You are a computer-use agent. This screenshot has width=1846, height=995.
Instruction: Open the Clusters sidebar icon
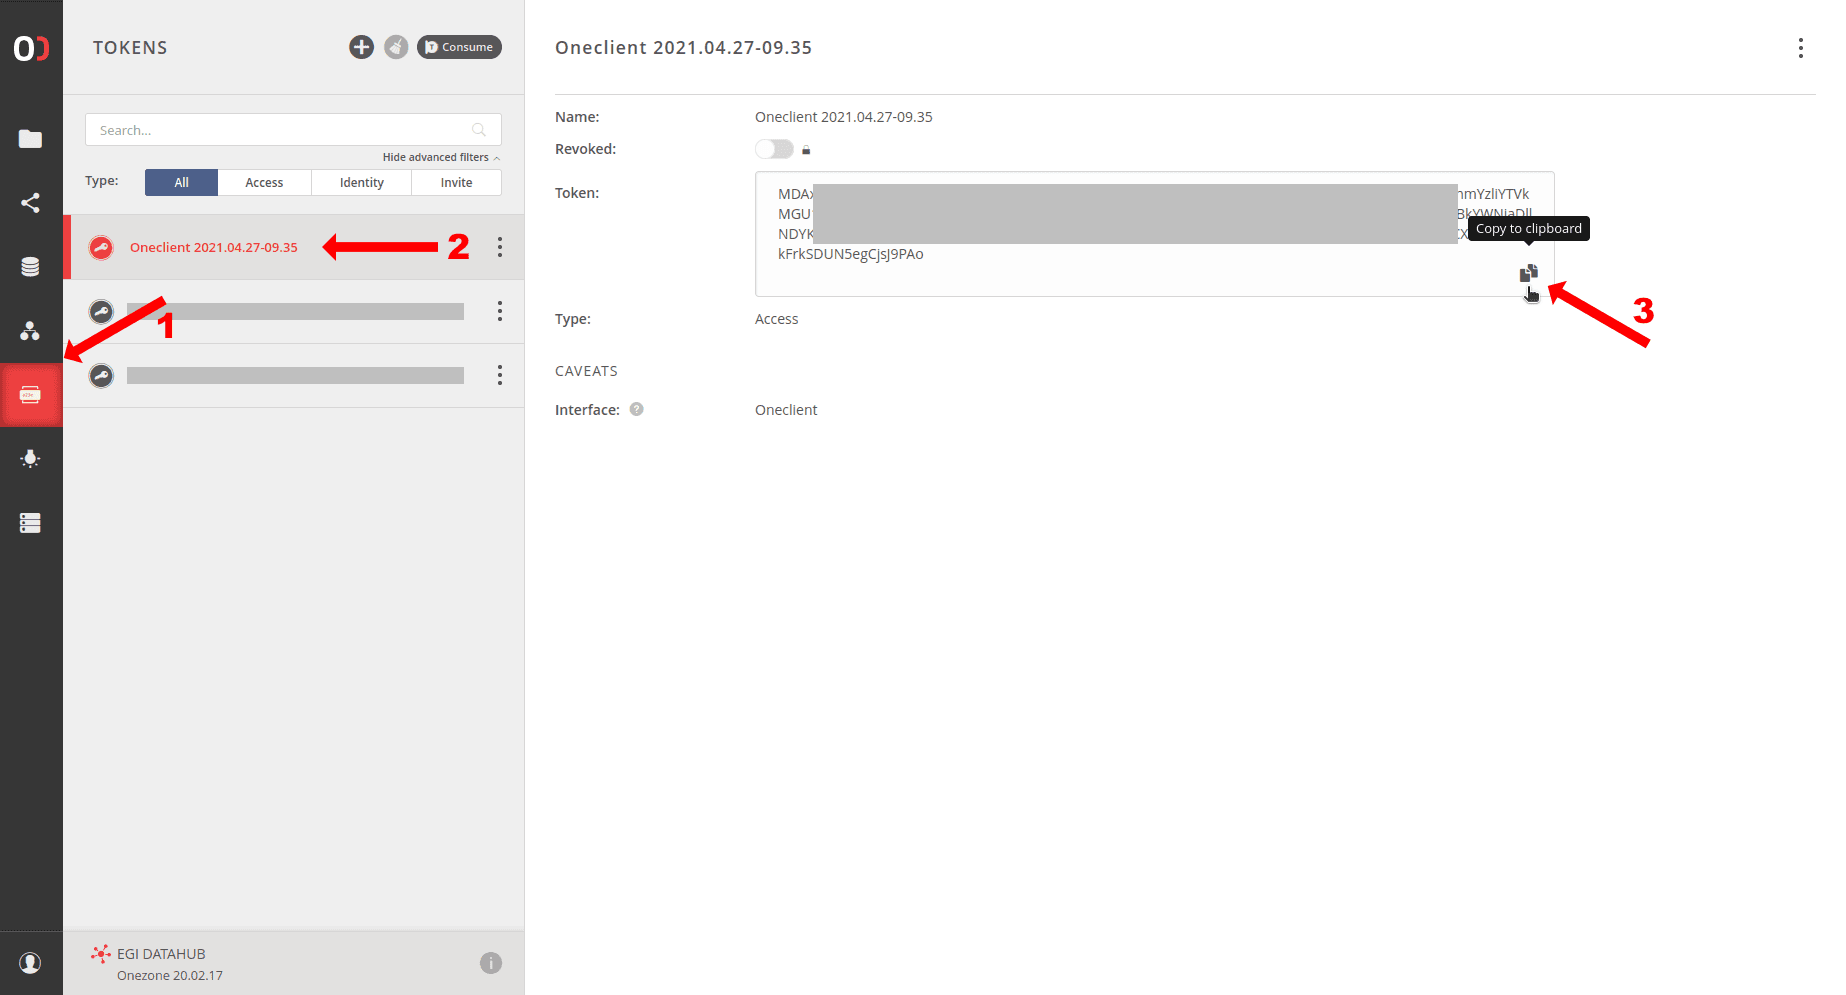click(31, 523)
